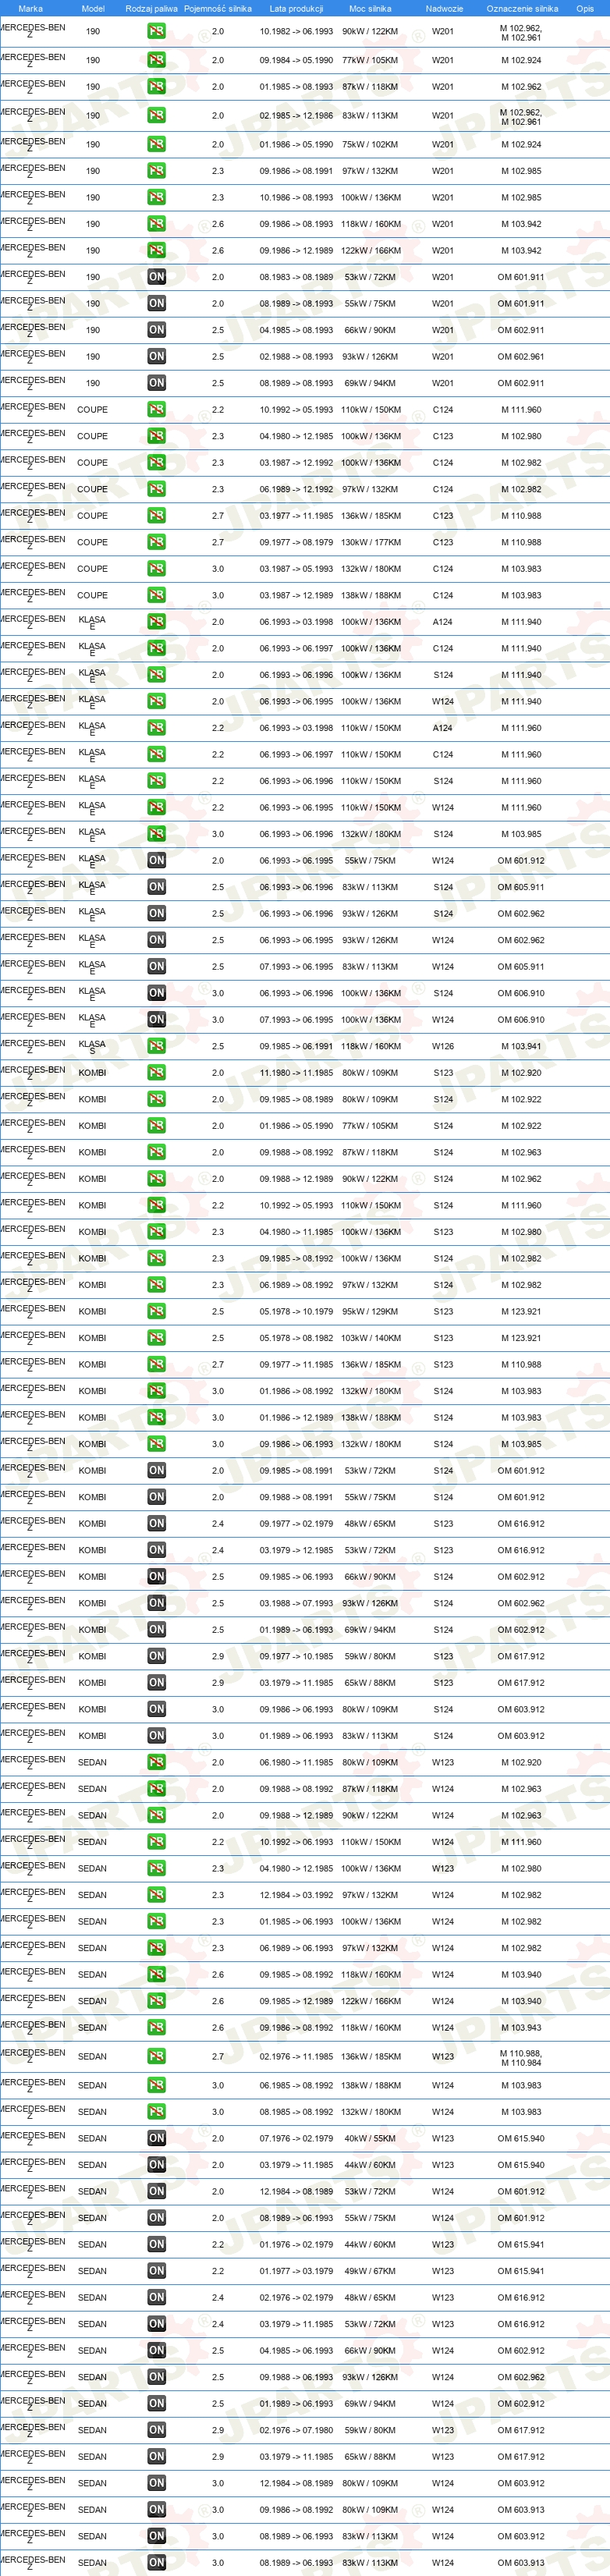The image size is (610, 2576).
Task: Click the Oznaczenie silnika column header
Action: point(522,8)
